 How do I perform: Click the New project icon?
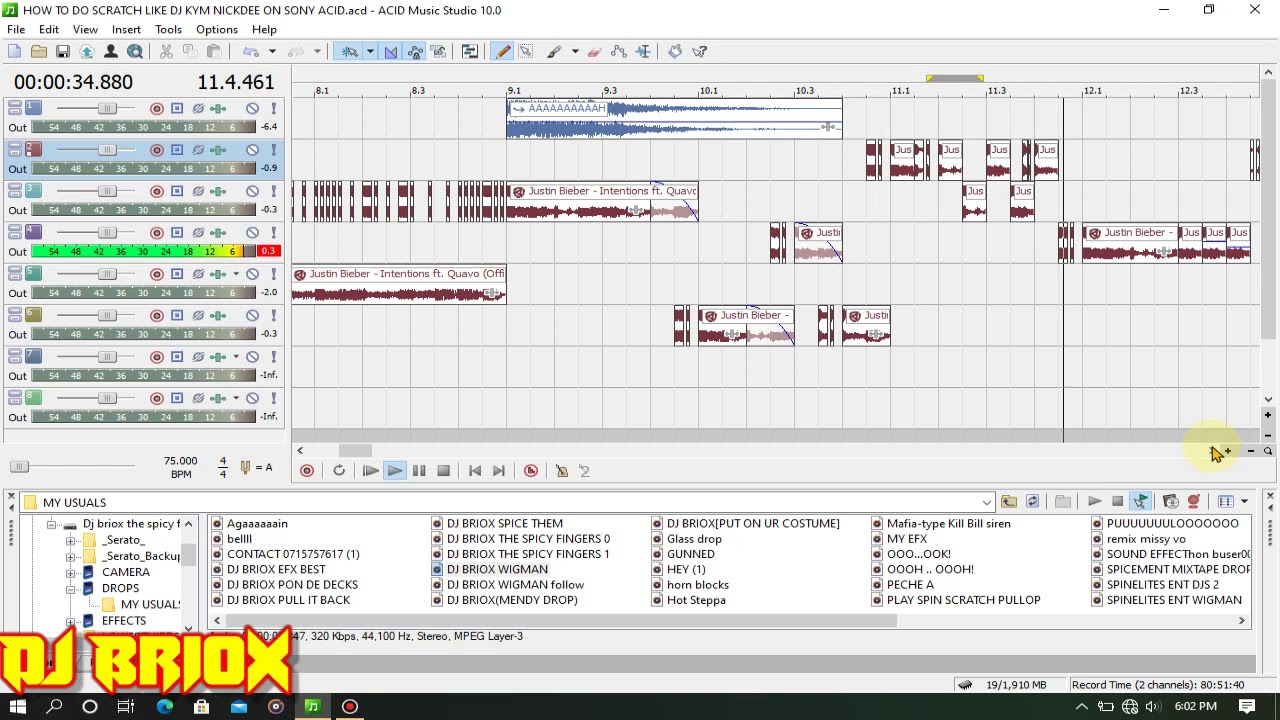15,51
